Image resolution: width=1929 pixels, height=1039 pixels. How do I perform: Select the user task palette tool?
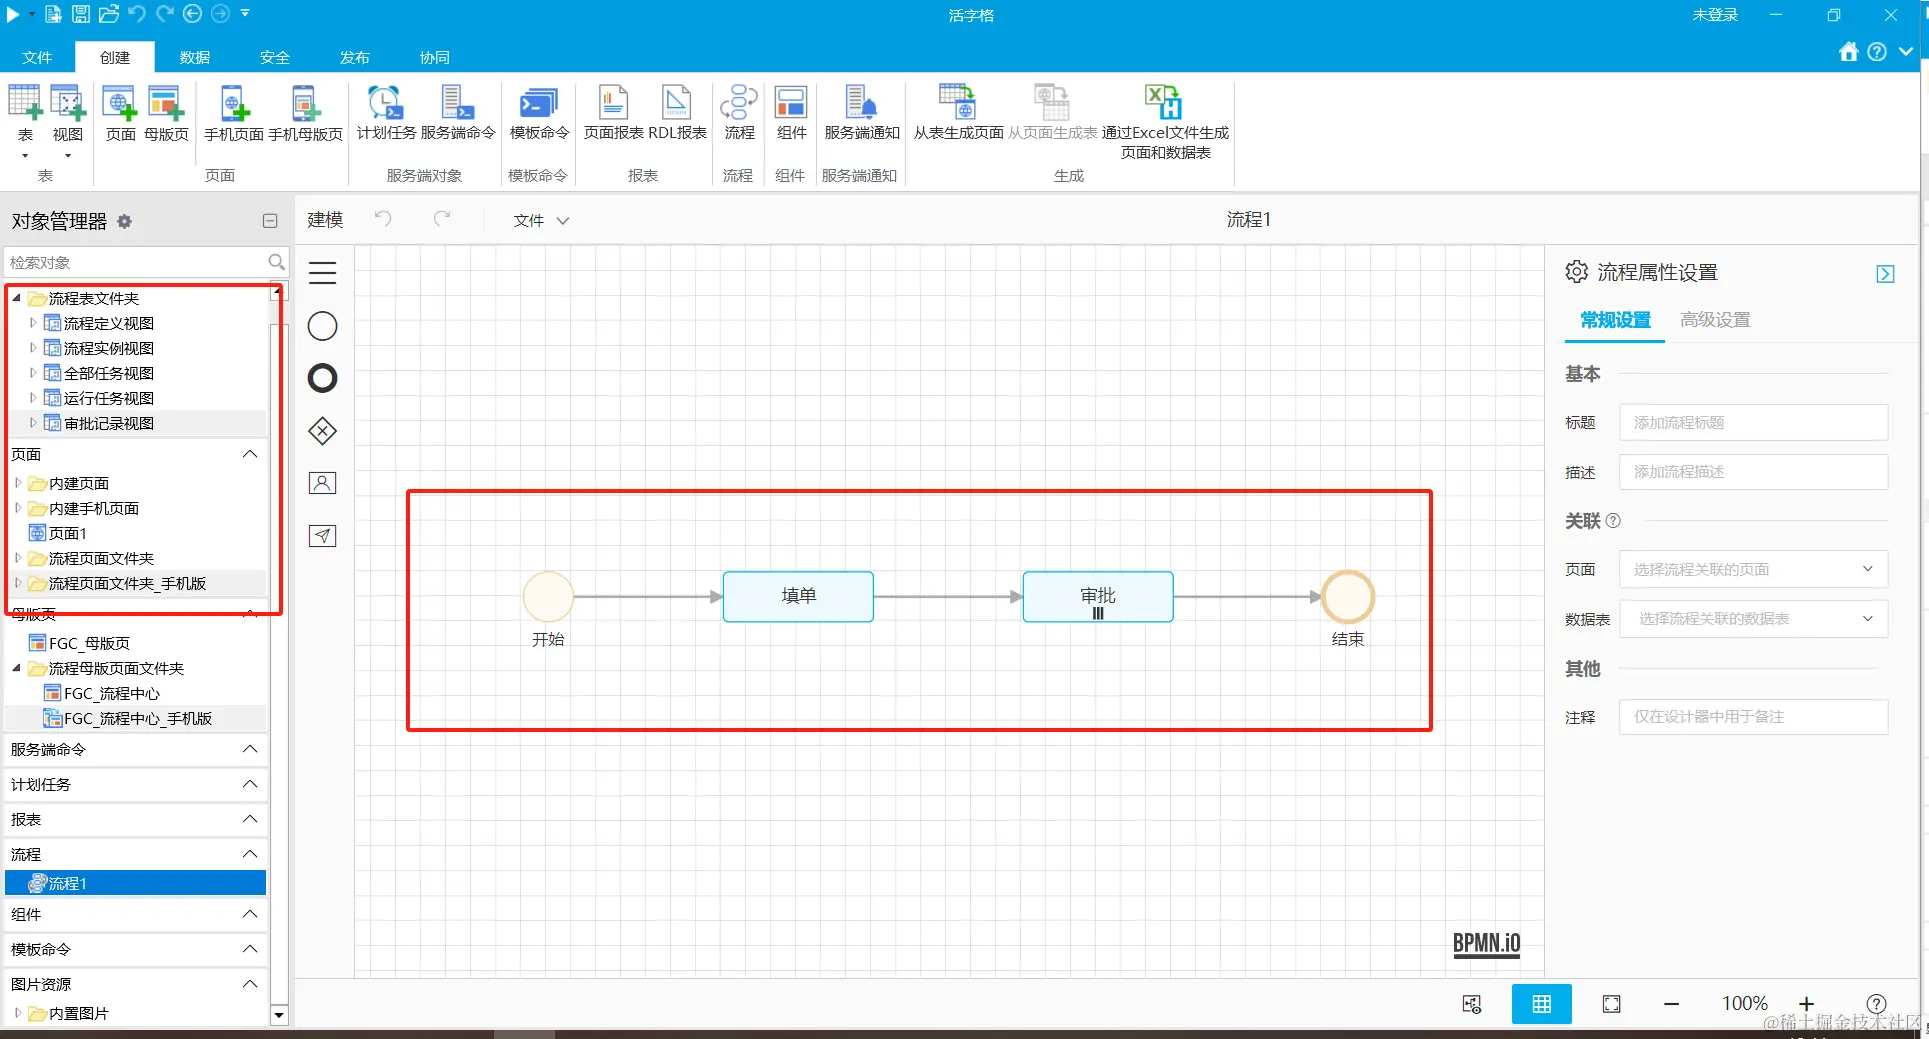pos(322,483)
